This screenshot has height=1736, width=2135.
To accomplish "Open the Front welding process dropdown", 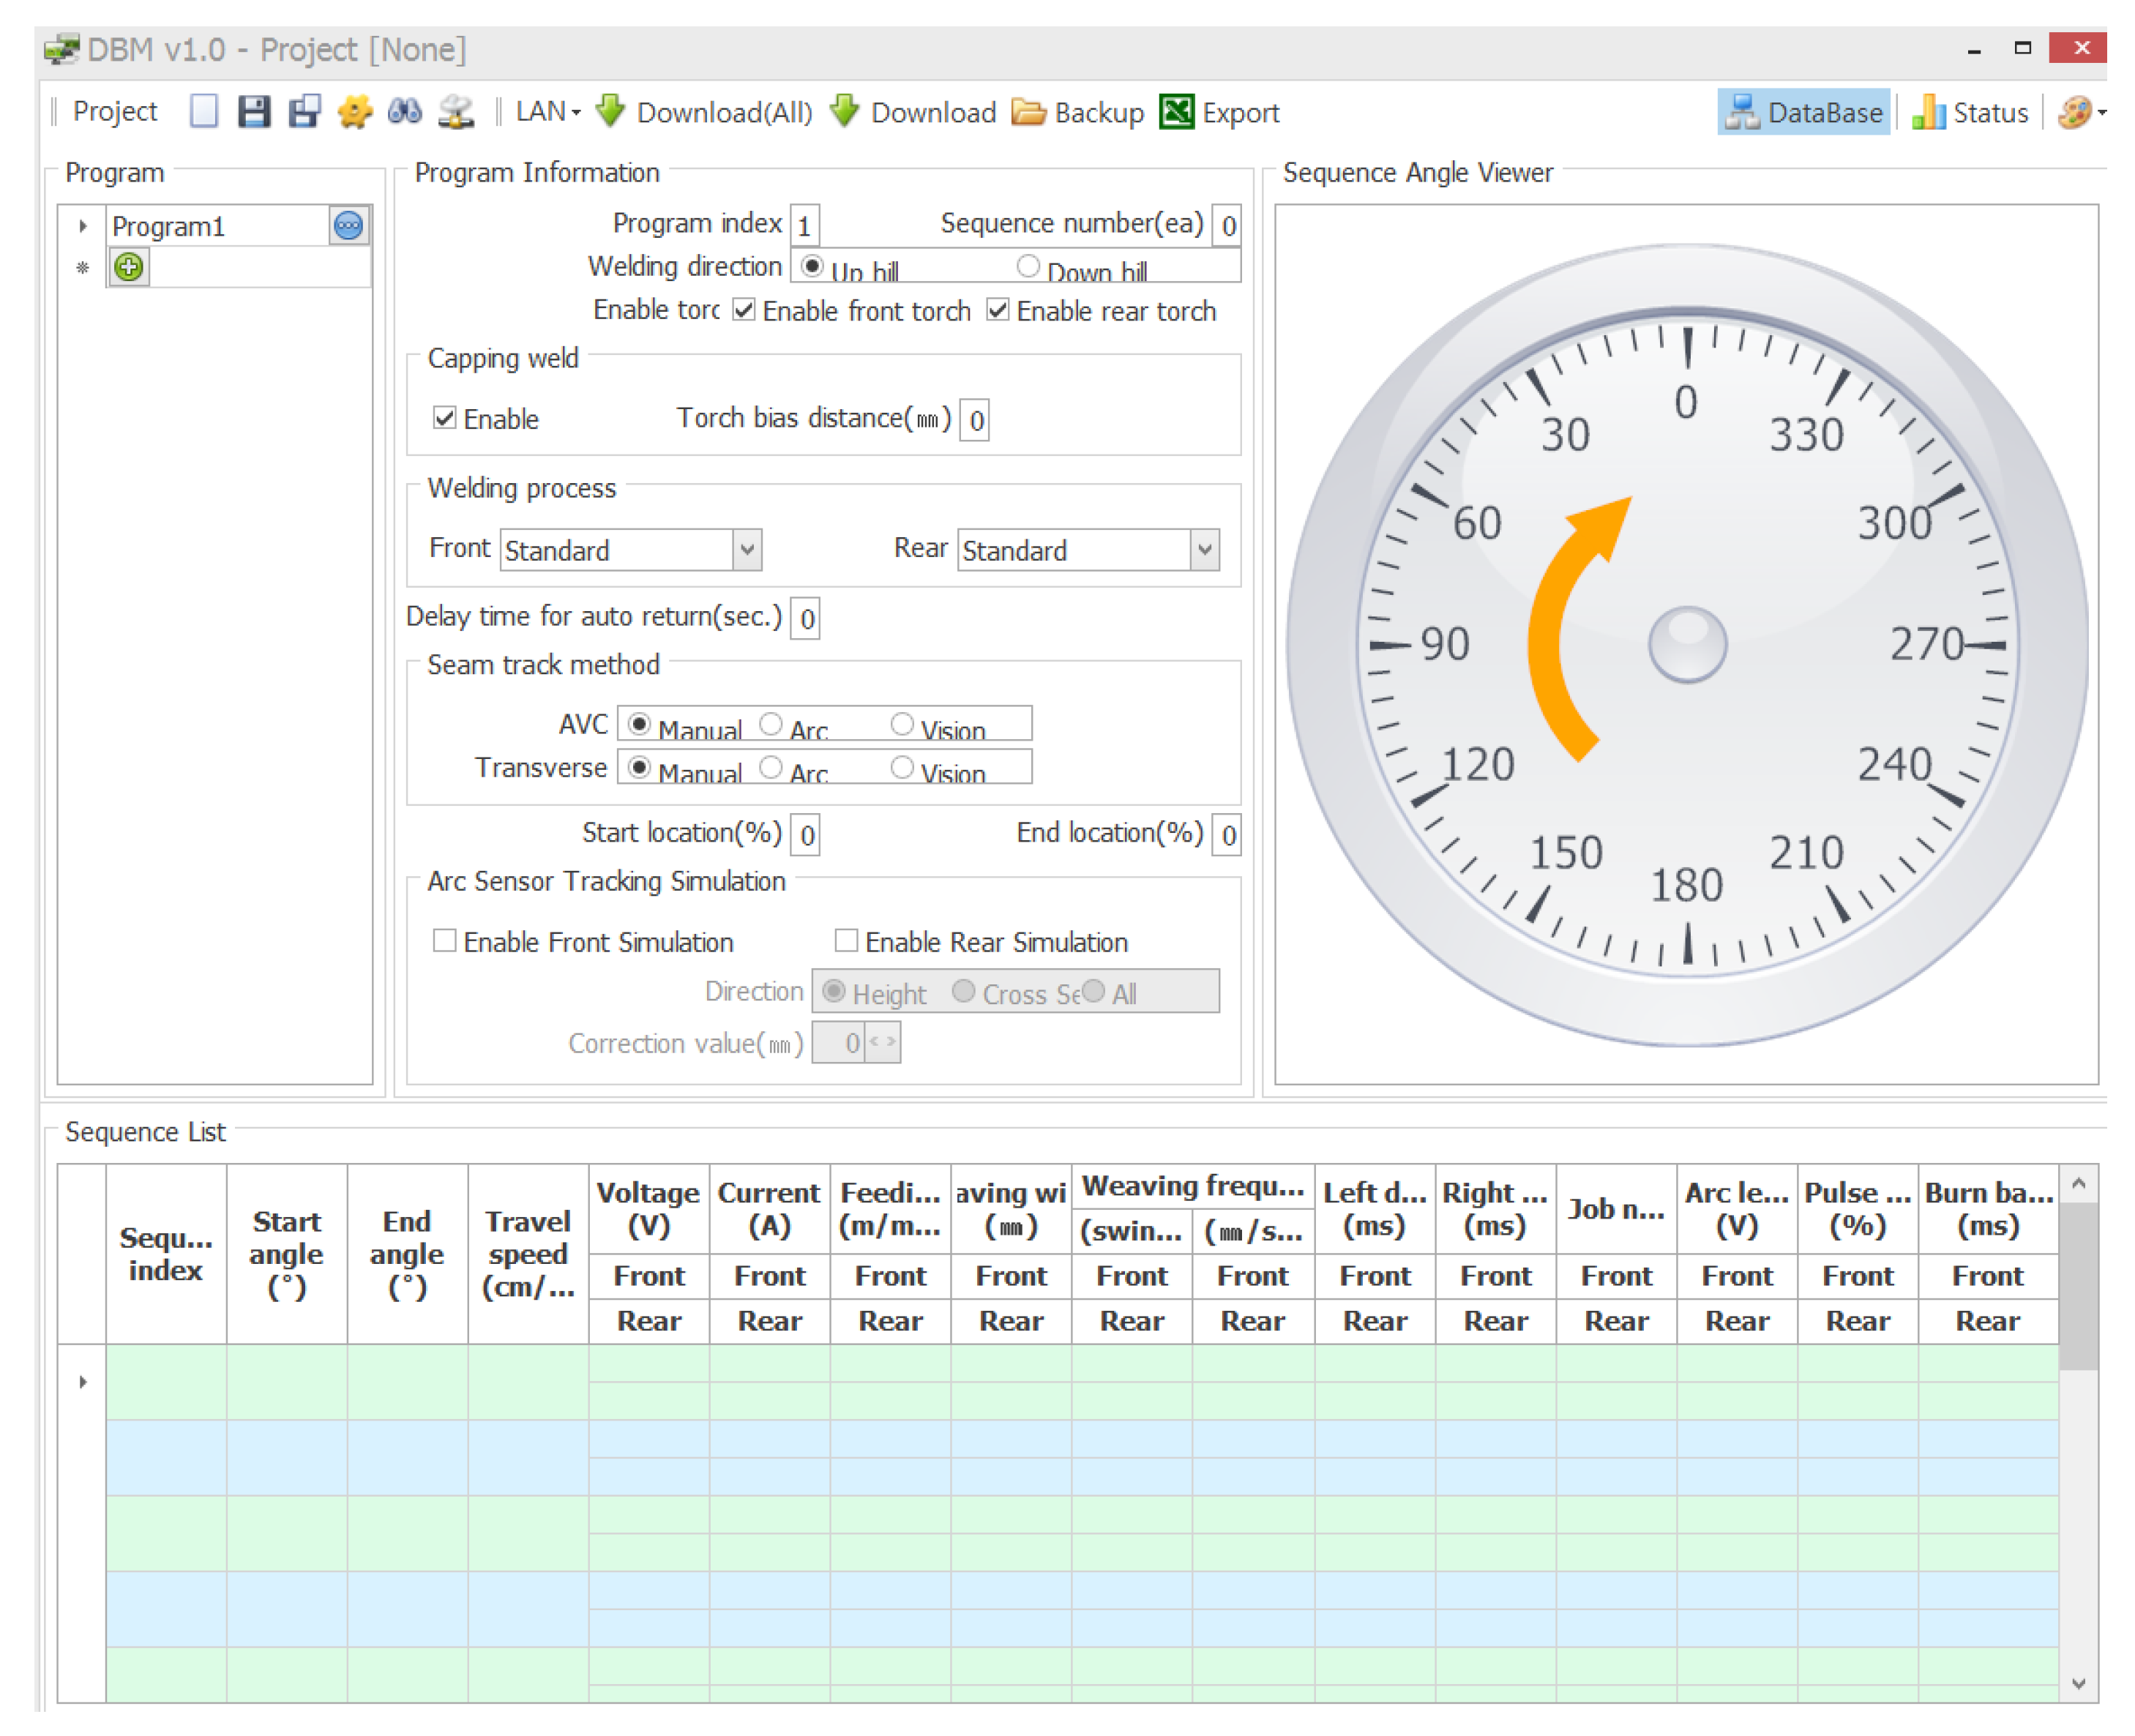I will coord(746,550).
